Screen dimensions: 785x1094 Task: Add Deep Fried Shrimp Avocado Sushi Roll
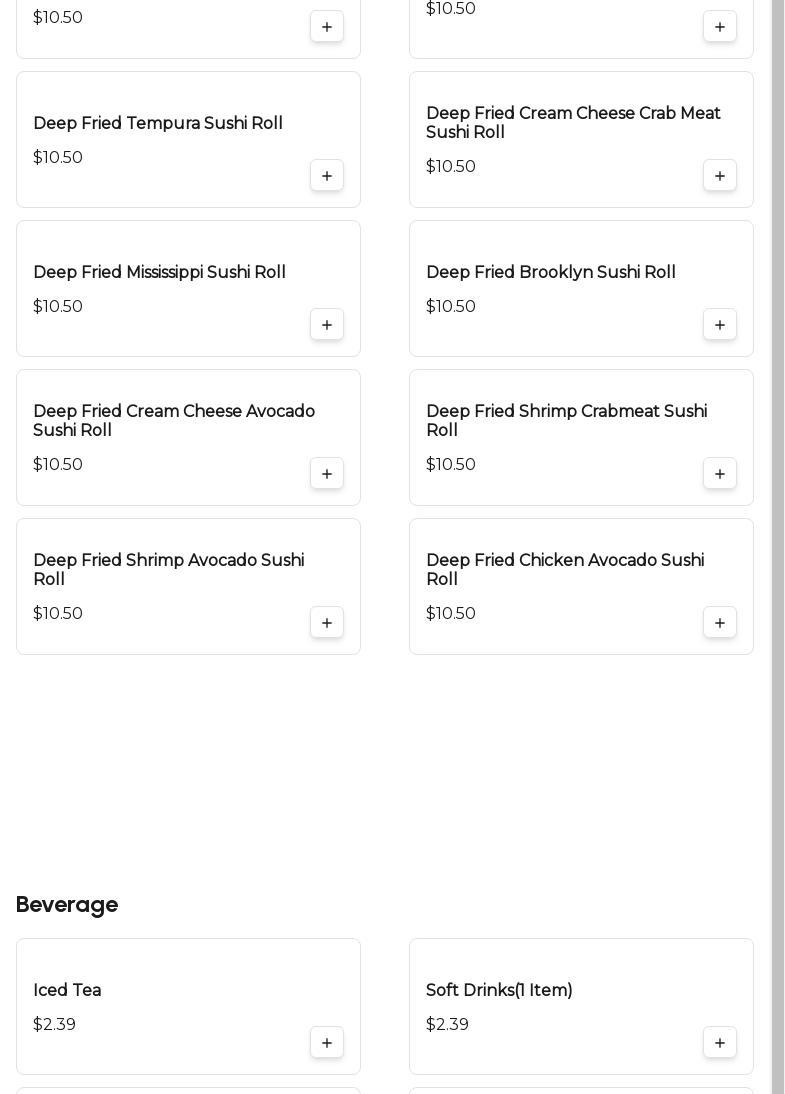tap(327, 623)
